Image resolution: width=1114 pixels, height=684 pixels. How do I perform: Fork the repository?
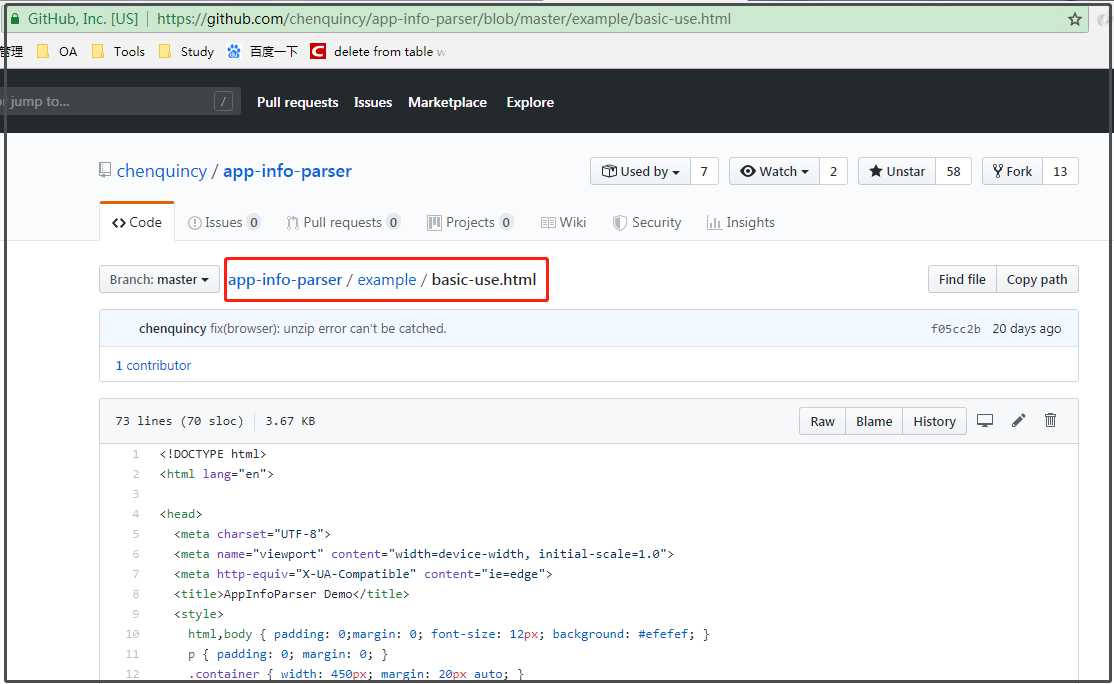[1012, 171]
